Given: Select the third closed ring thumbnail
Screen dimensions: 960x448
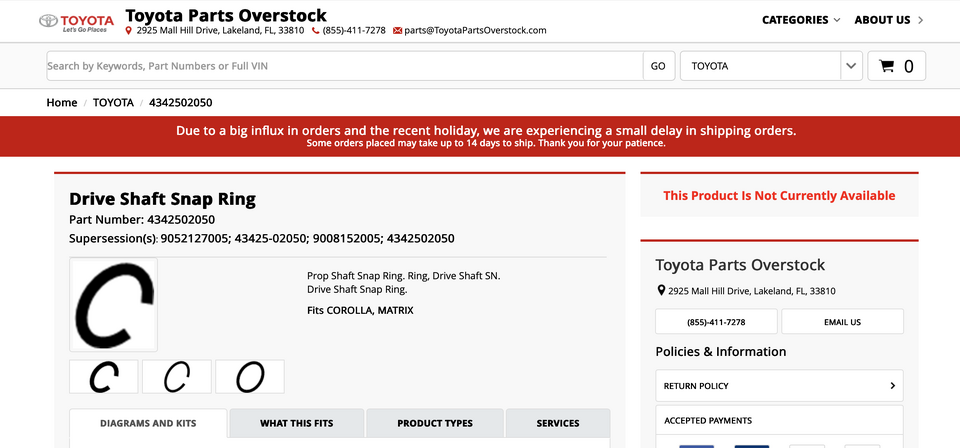Looking at the screenshot, I should coord(250,376).
